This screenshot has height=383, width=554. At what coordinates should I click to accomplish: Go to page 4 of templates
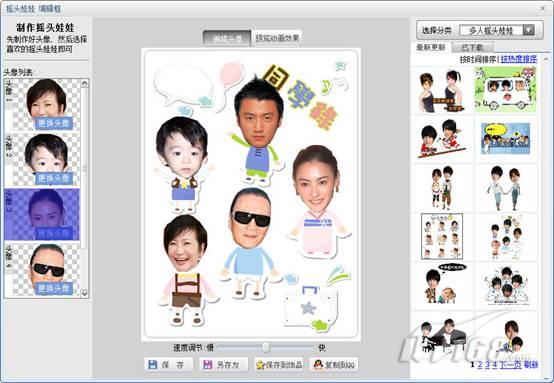495,365
